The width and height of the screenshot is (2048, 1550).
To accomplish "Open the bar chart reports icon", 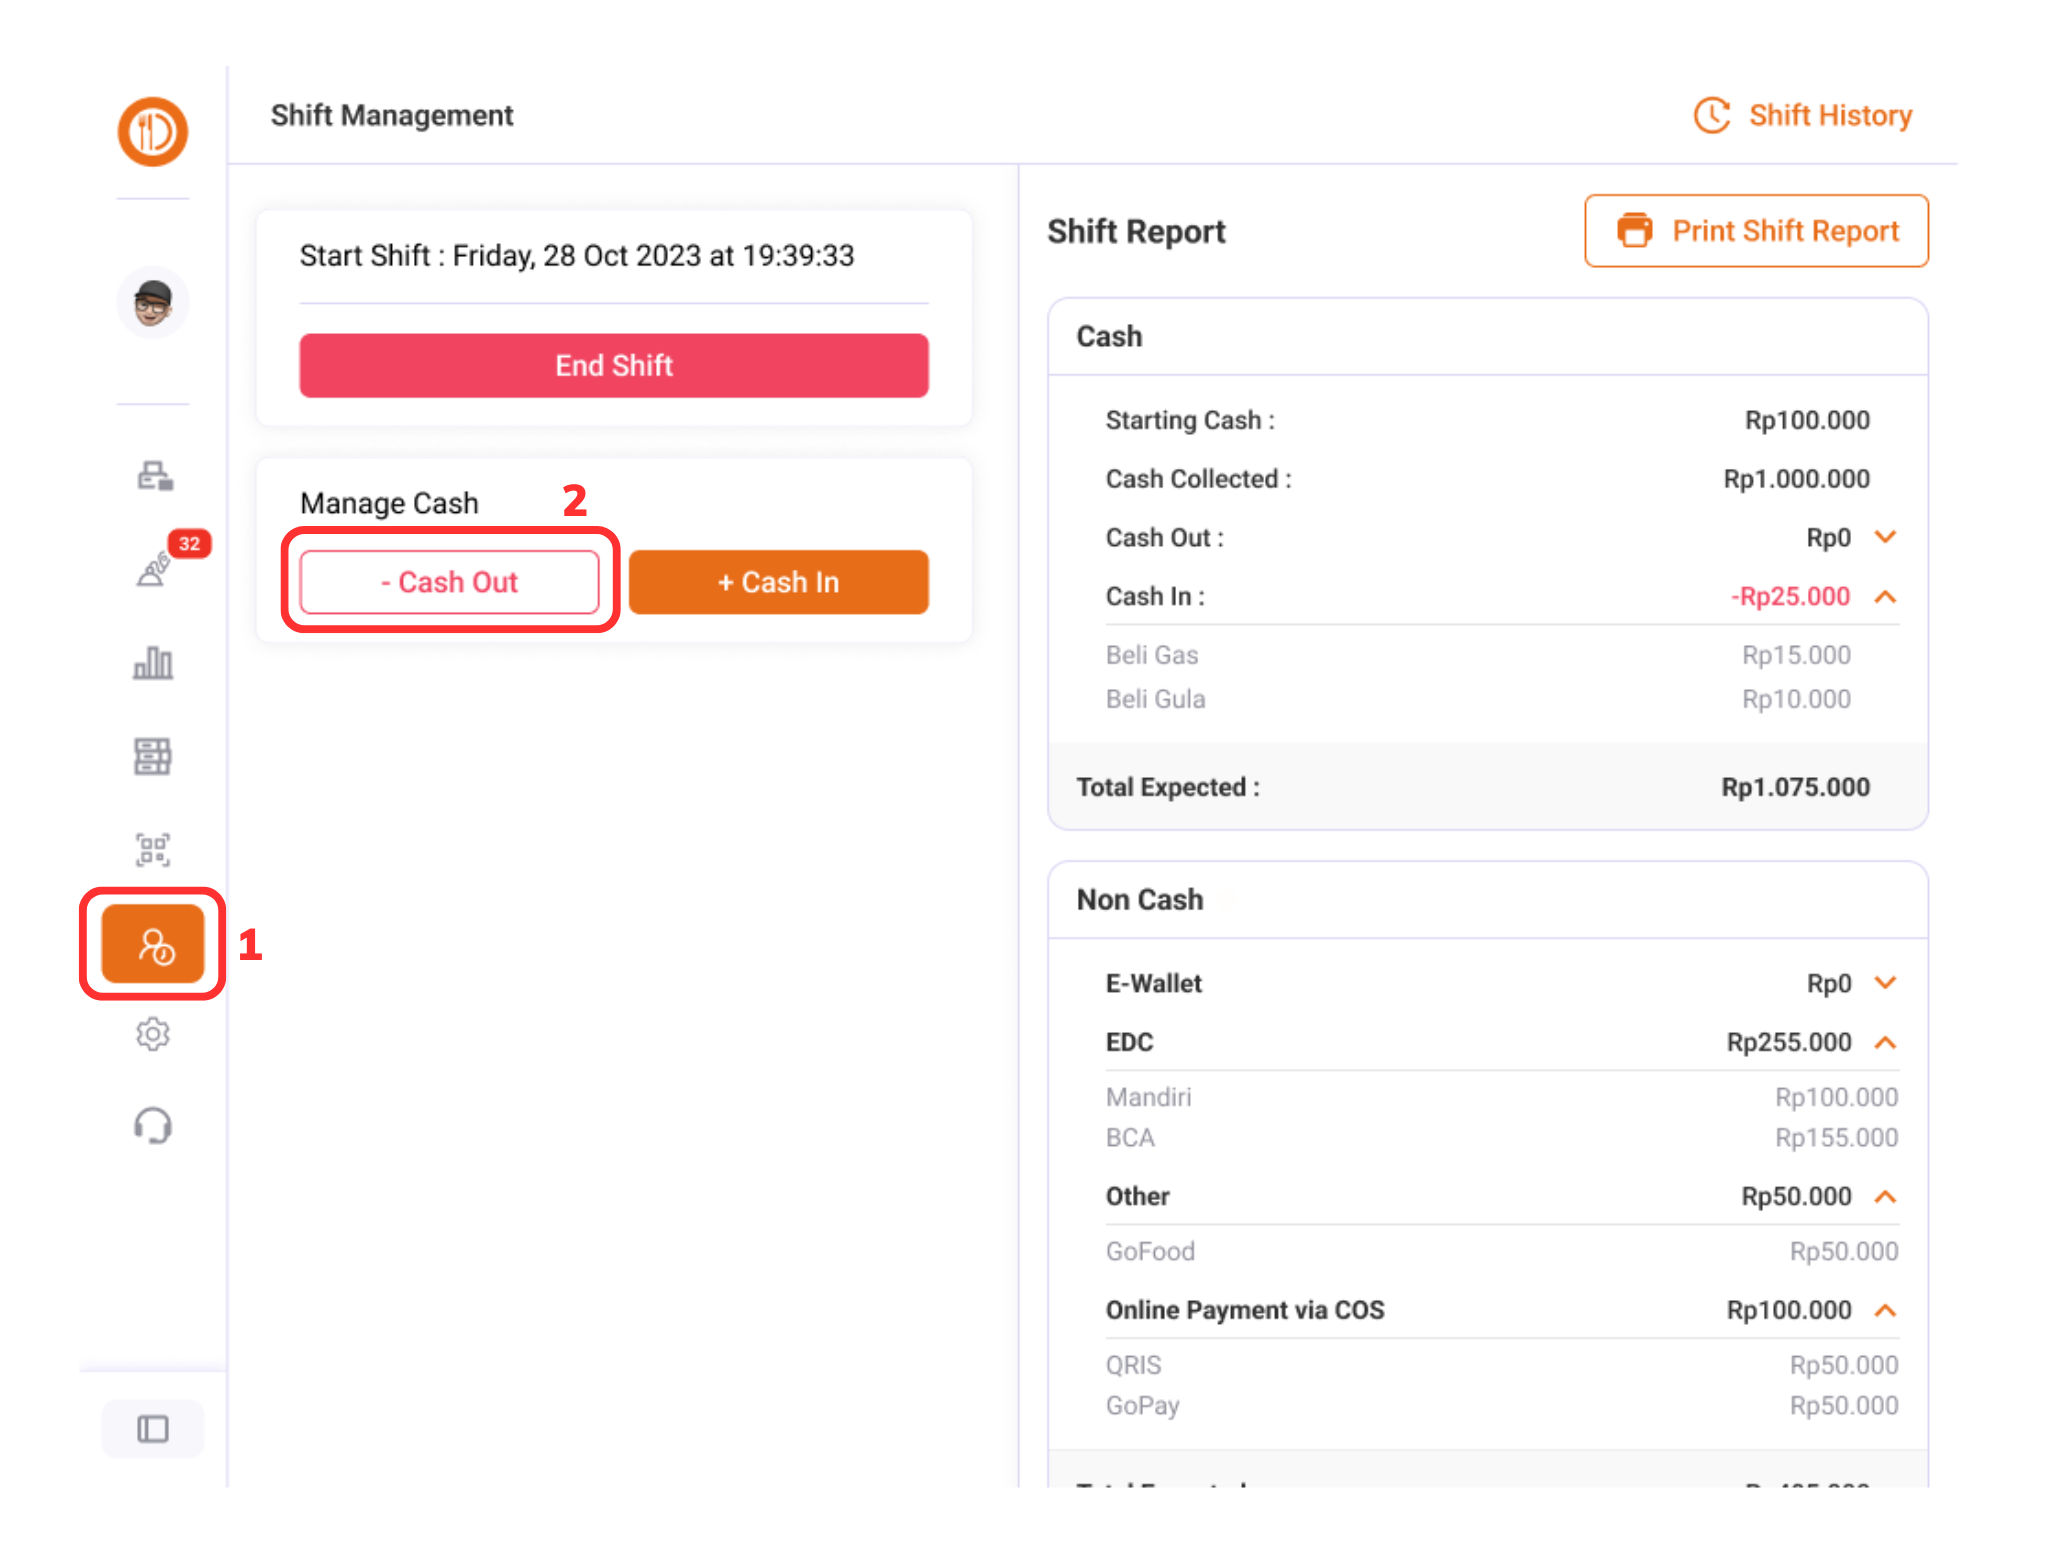I will pyautogui.click(x=153, y=662).
